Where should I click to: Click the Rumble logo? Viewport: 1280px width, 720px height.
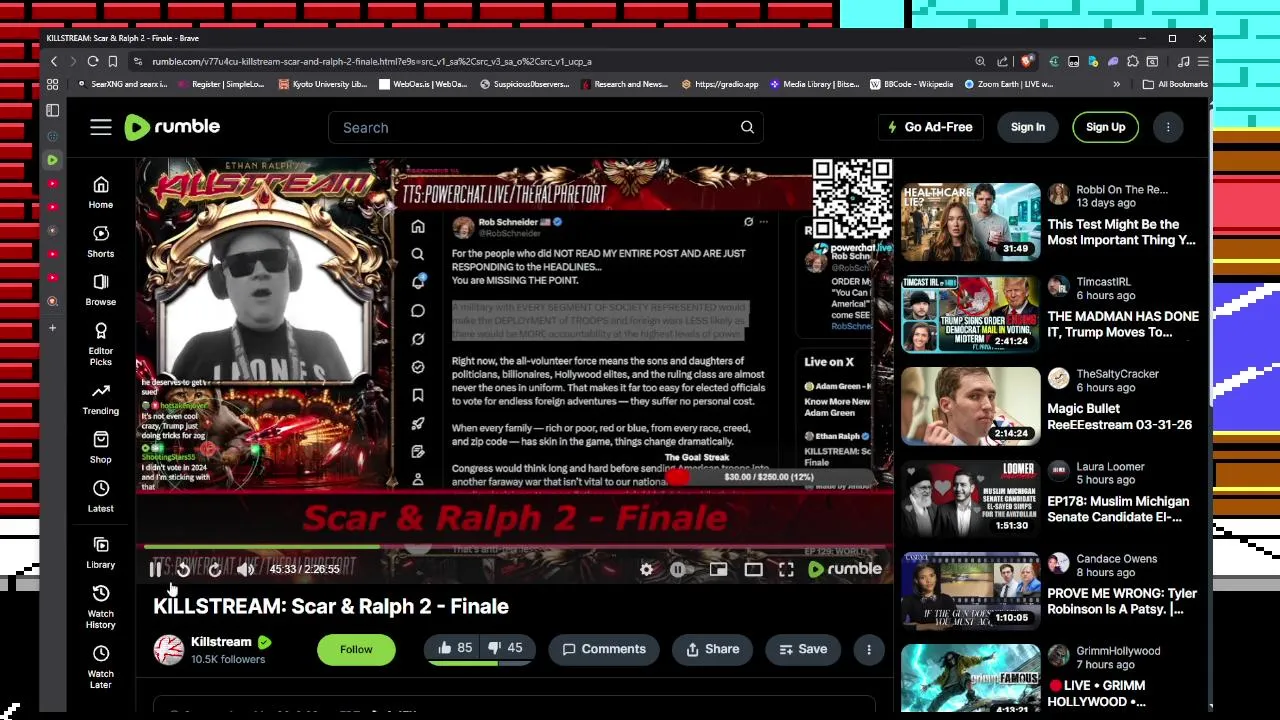[x=172, y=127]
